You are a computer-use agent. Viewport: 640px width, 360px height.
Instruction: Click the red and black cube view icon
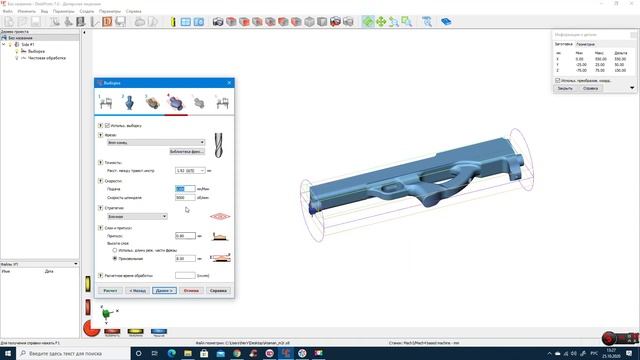[335, 22]
